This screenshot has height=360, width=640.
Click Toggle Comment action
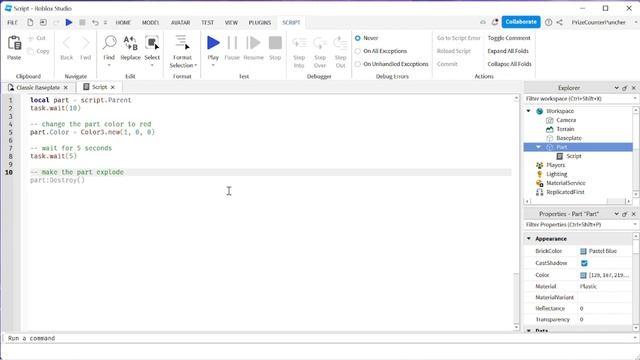click(x=509, y=38)
